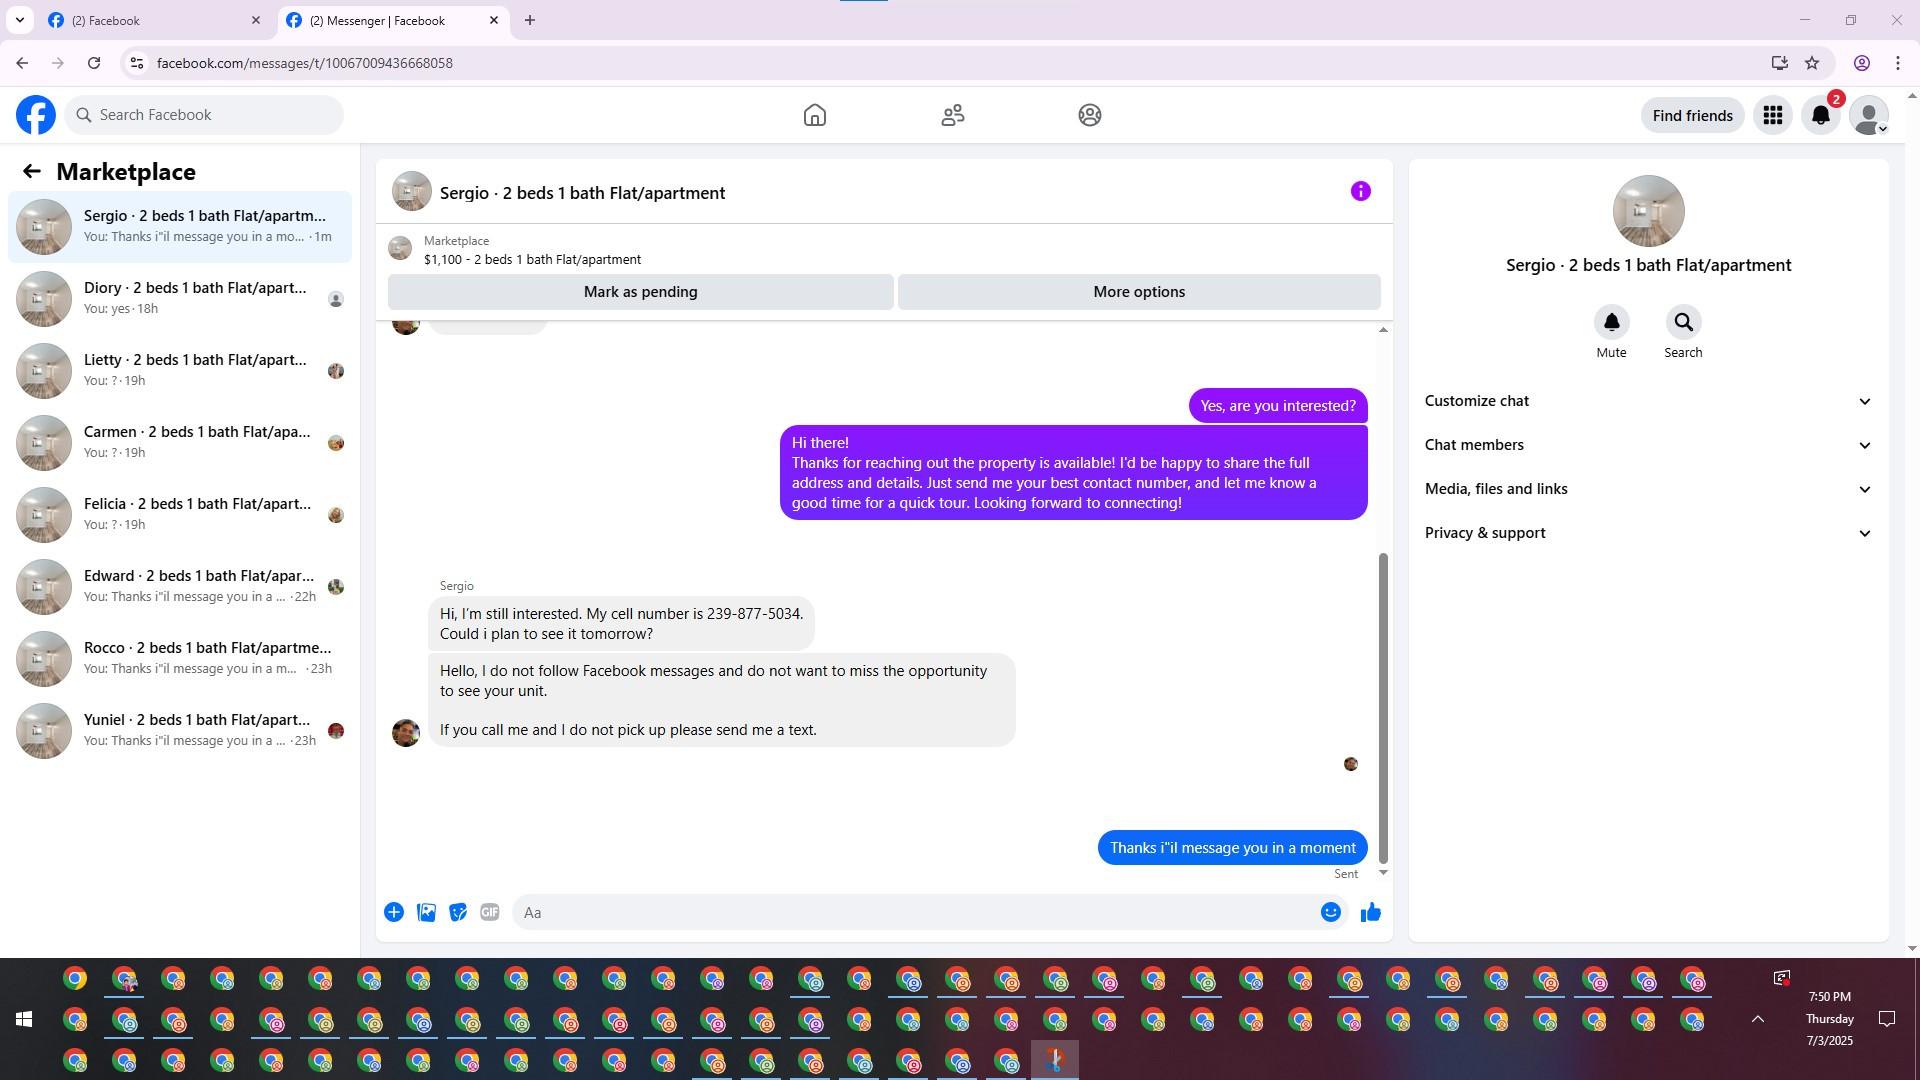The image size is (1920, 1080).
Task: Open the Friends icon in top navigation
Action: coord(952,115)
